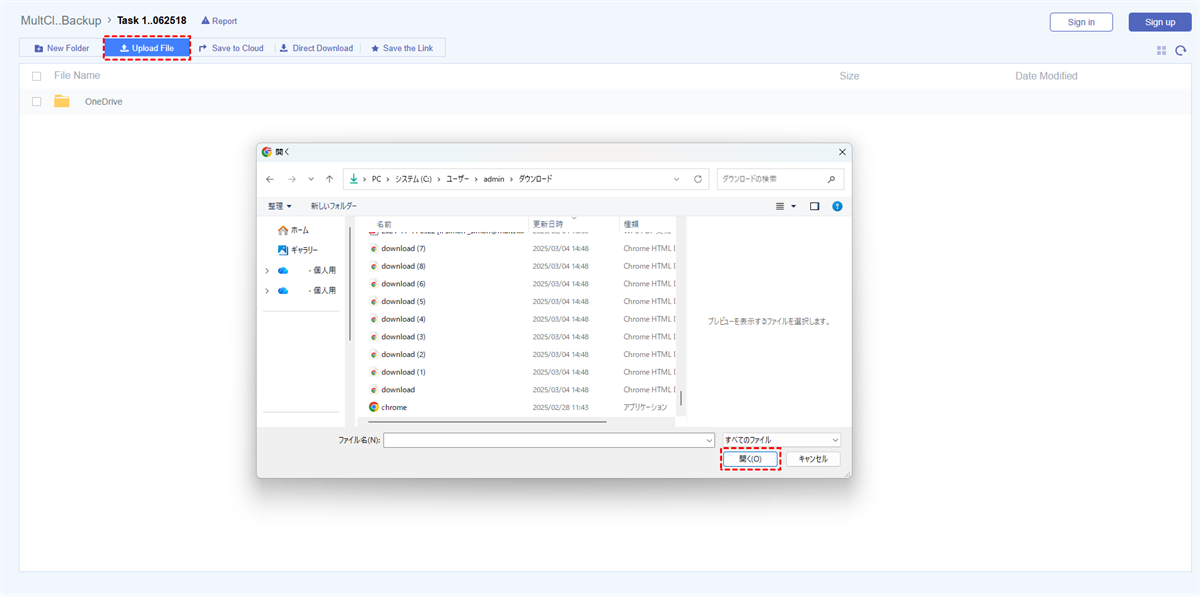The height and width of the screenshot is (596, 1200).
Task: Tick the select-all checkbox beside File Name
Action: (x=37, y=76)
